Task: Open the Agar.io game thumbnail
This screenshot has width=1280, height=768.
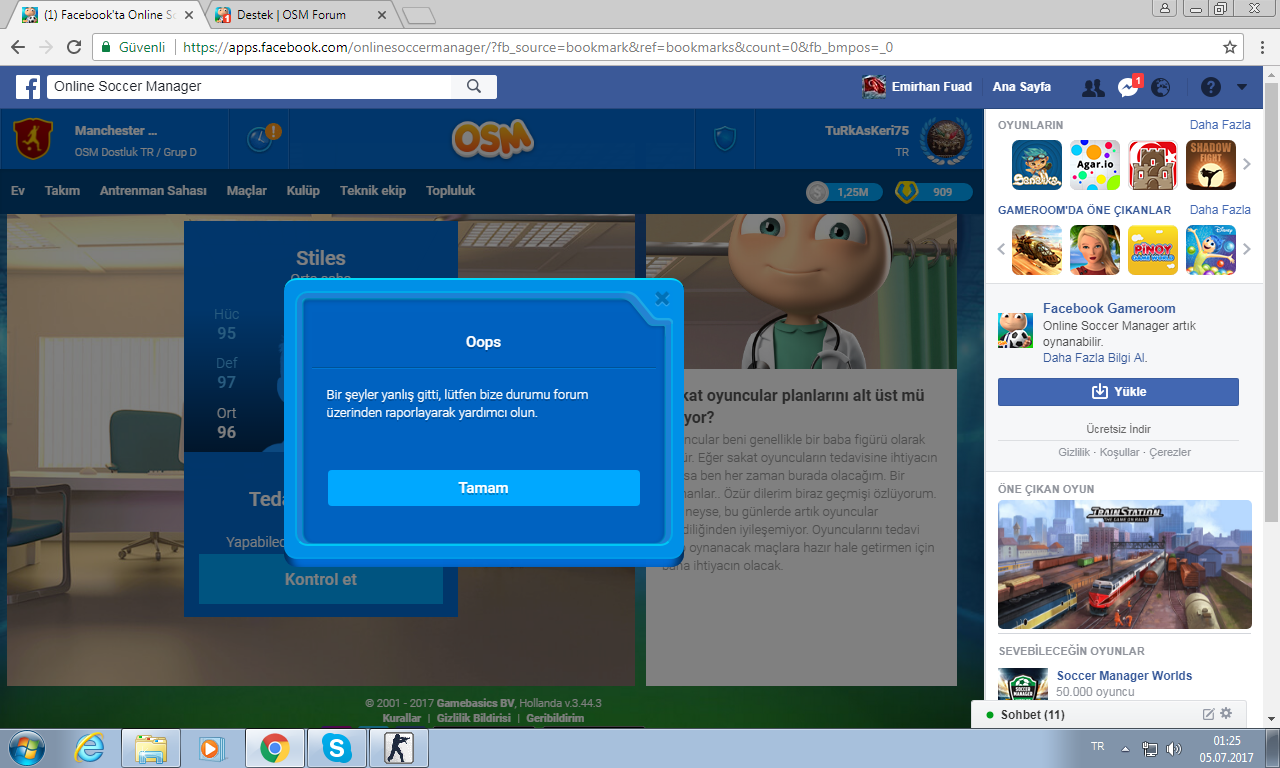Action: coord(1095,165)
